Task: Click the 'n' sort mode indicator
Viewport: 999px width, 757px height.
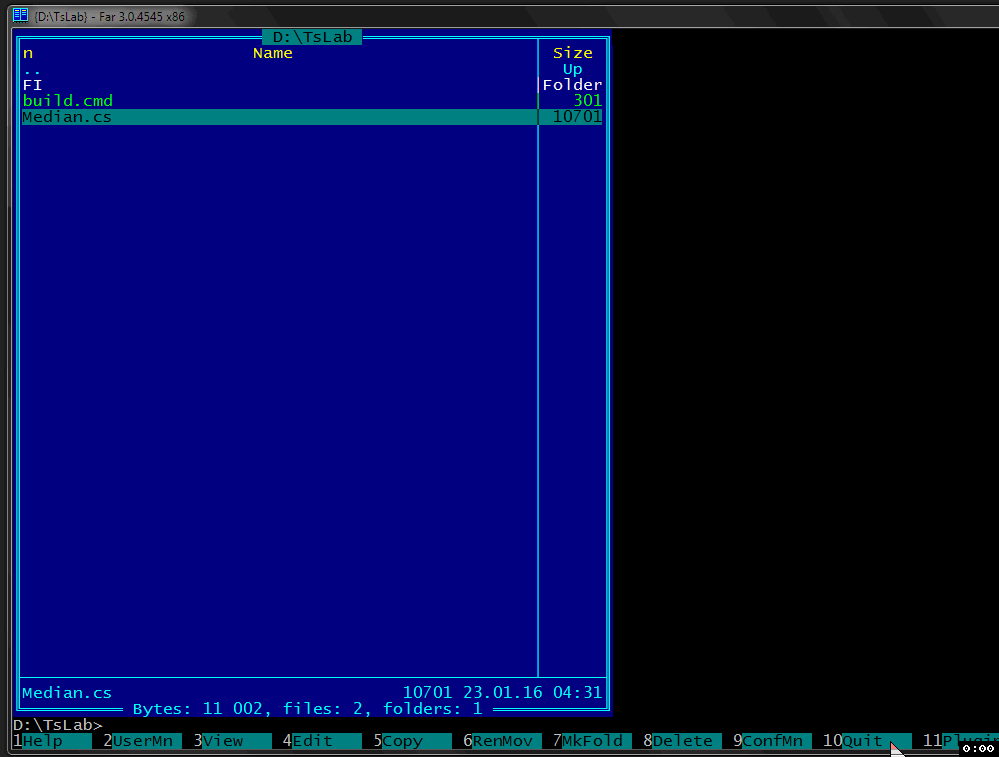Action: 27,54
